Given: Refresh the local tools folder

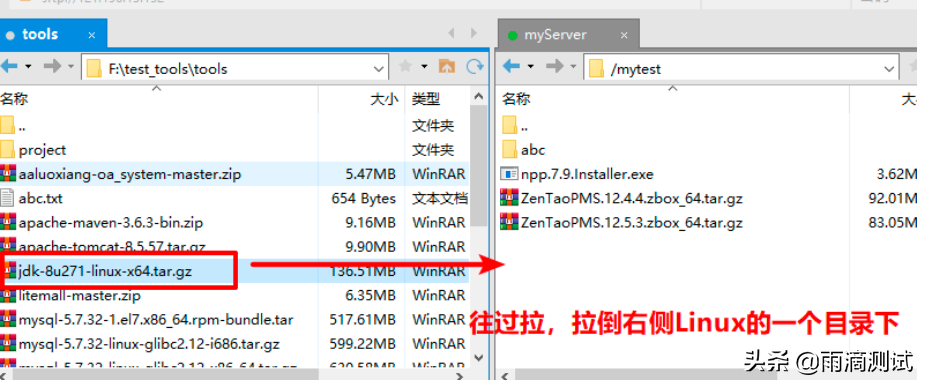Looking at the screenshot, I should pos(475,67).
